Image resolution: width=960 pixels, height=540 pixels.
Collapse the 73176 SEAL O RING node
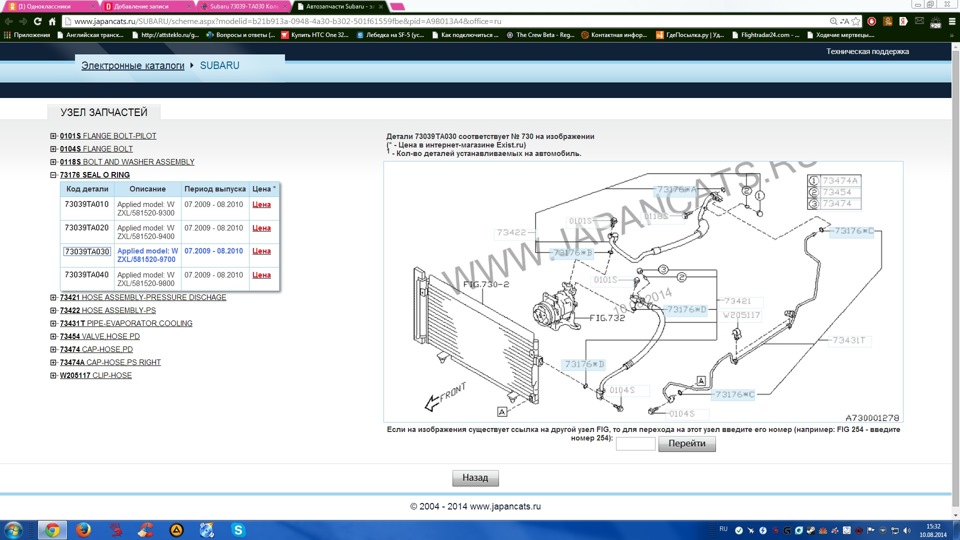53,174
